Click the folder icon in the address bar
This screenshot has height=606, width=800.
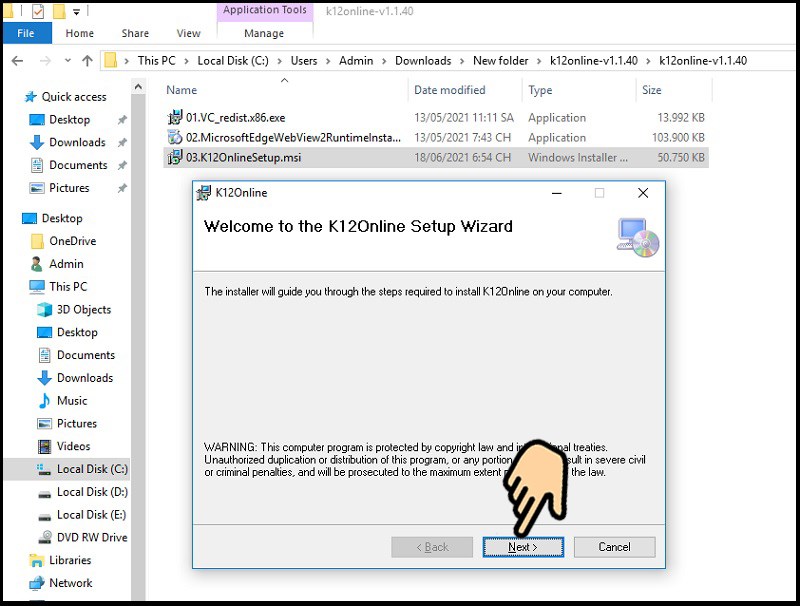point(110,61)
